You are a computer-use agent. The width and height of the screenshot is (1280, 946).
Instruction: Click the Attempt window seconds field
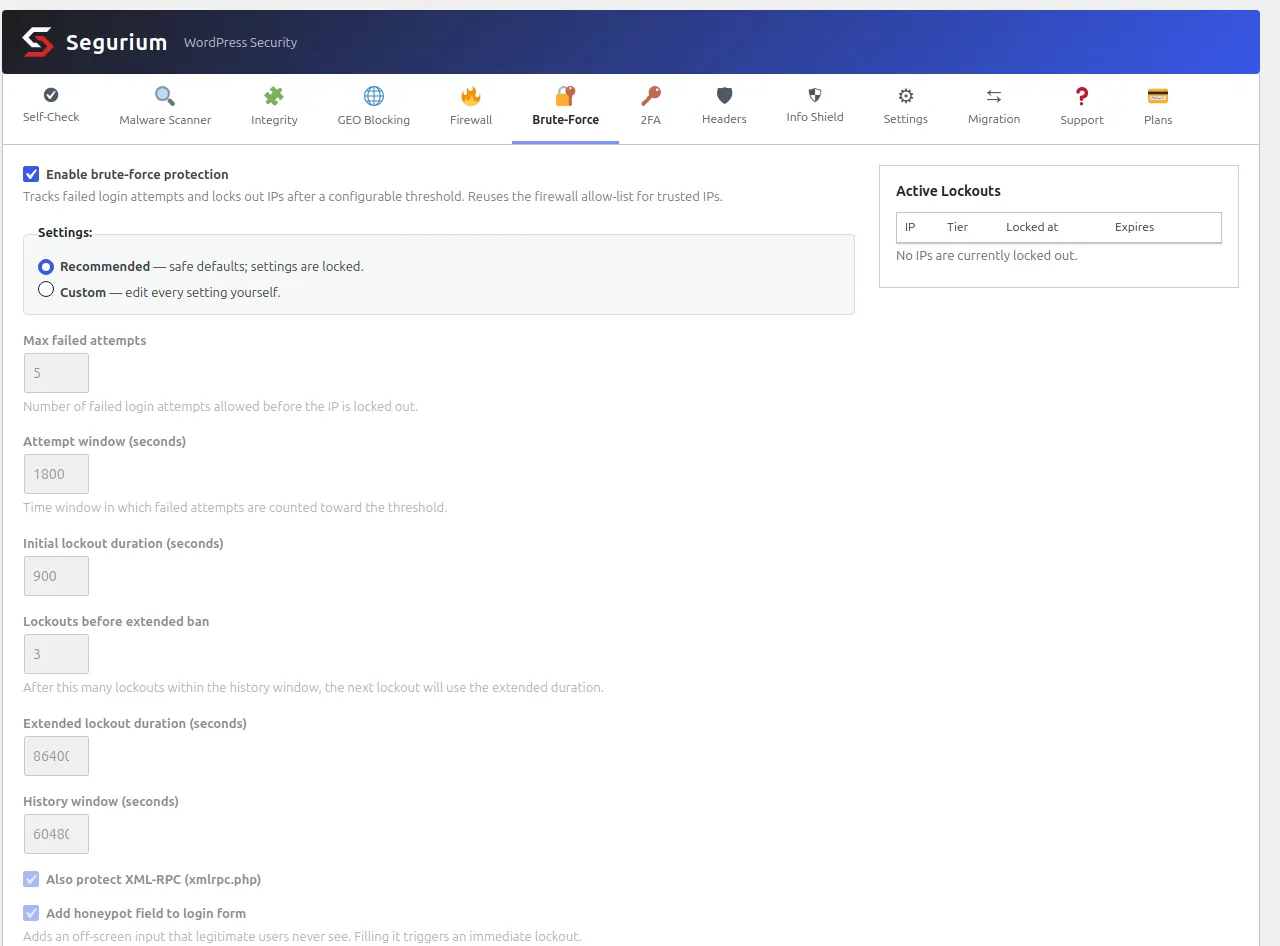click(56, 474)
